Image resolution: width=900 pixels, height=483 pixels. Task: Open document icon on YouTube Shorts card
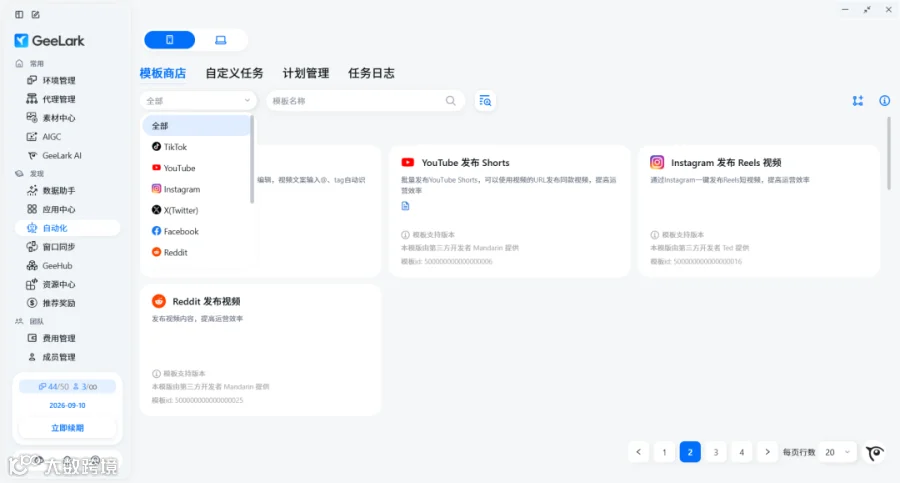point(405,206)
